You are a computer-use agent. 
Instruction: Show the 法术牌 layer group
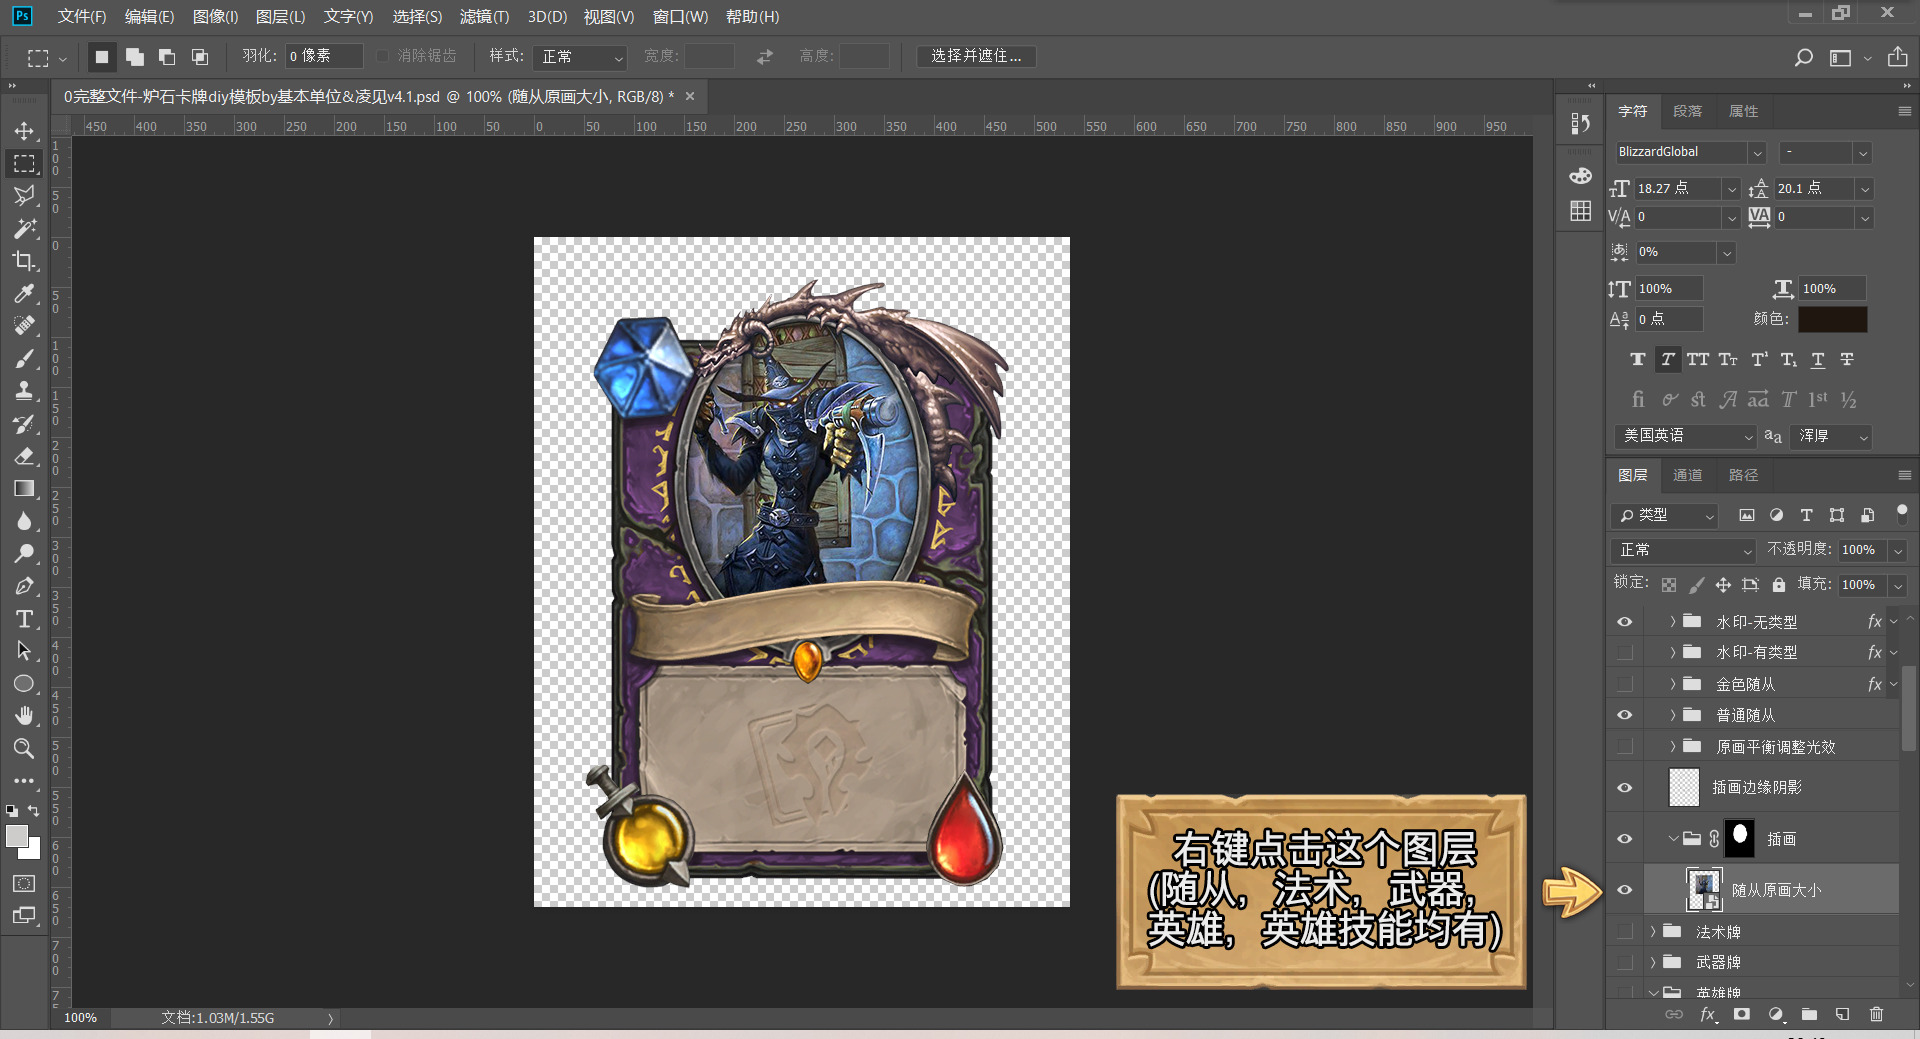[1624, 931]
